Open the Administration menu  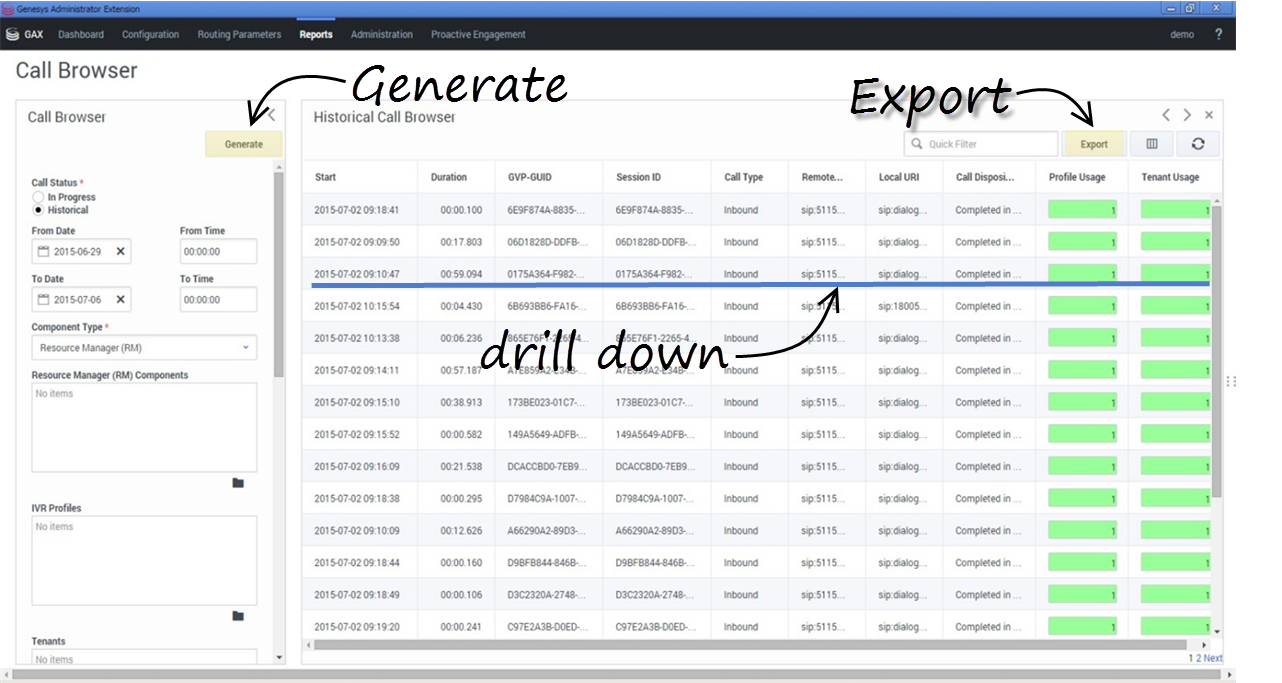pos(381,35)
